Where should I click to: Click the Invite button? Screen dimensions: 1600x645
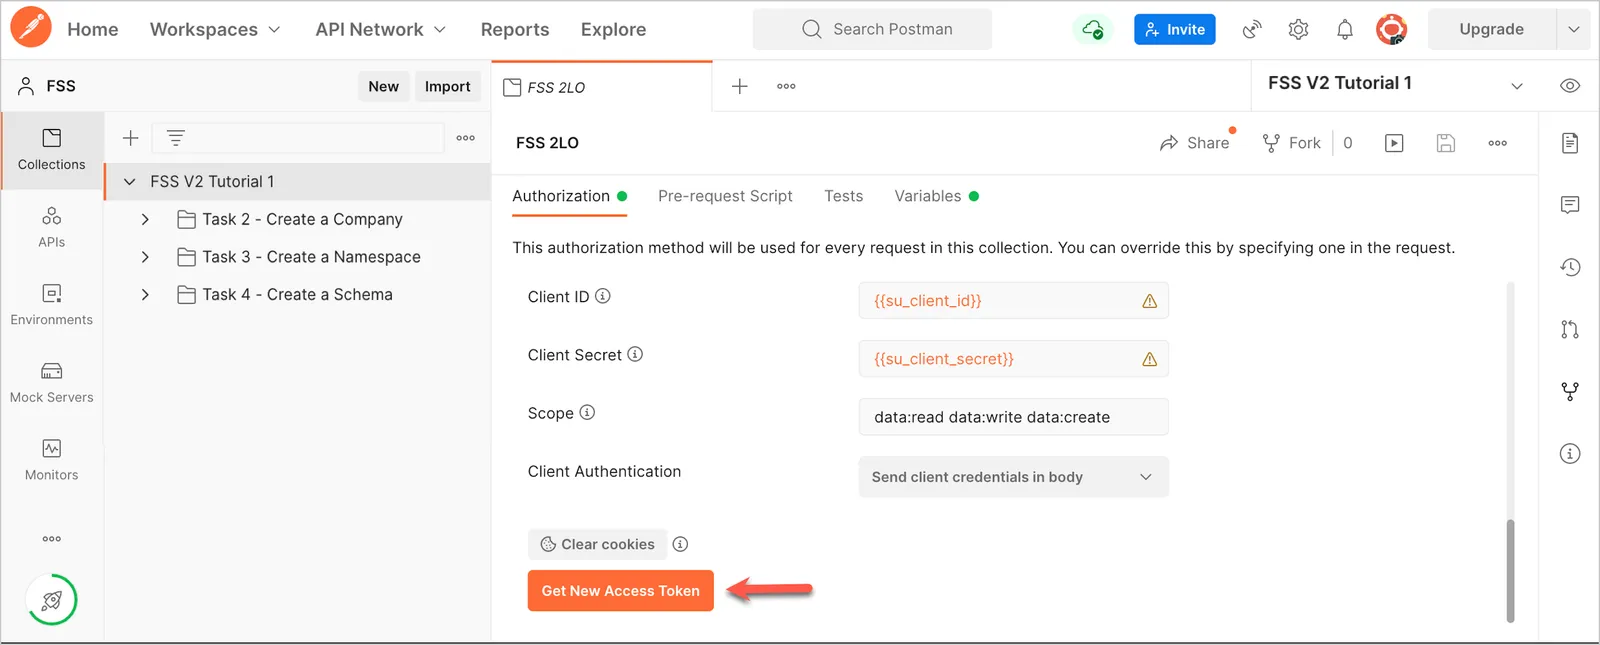1175,30
